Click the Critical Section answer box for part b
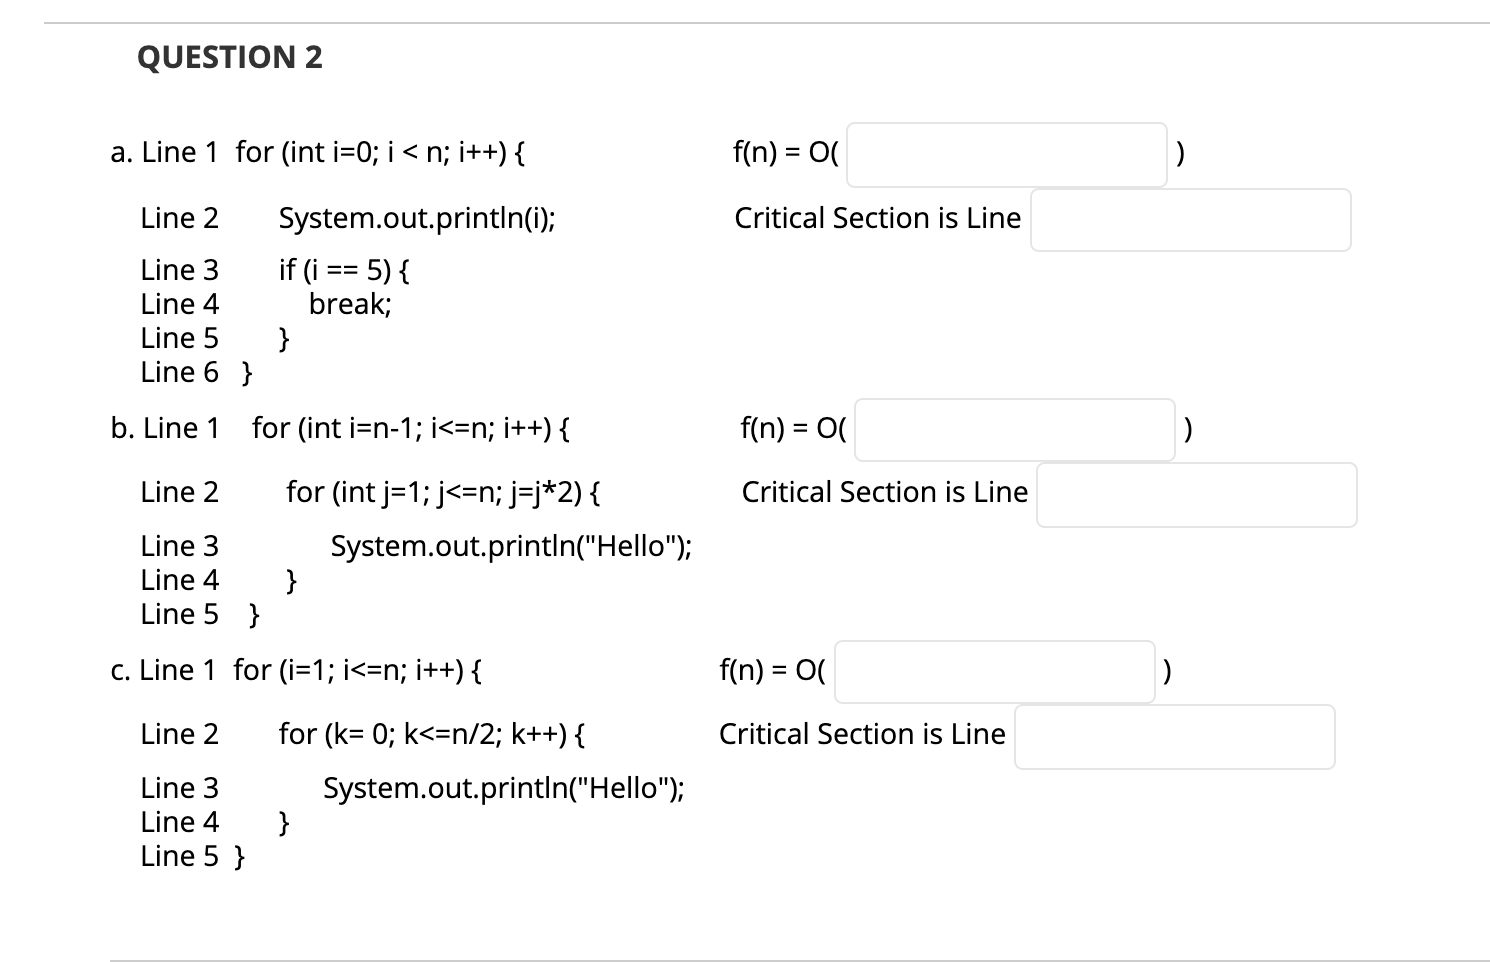This screenshot has width=1490, height=962. (x=1196, y=494)
